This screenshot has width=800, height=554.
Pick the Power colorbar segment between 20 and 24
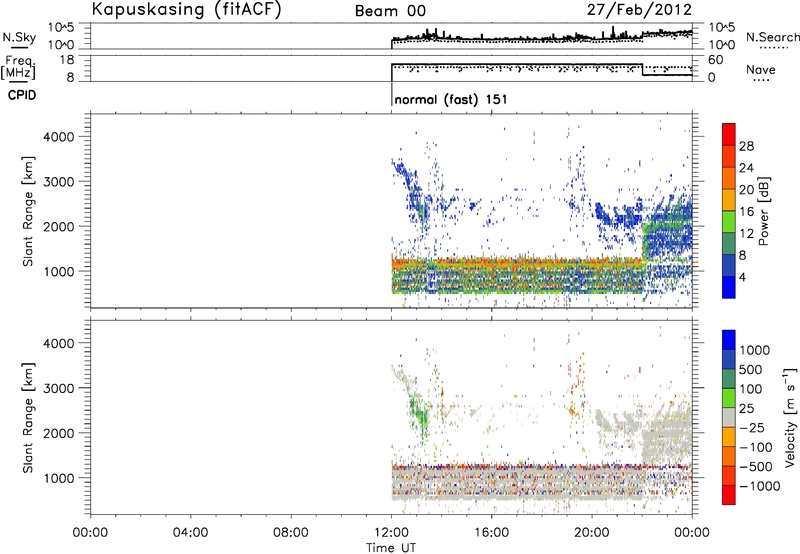(729, 179)
